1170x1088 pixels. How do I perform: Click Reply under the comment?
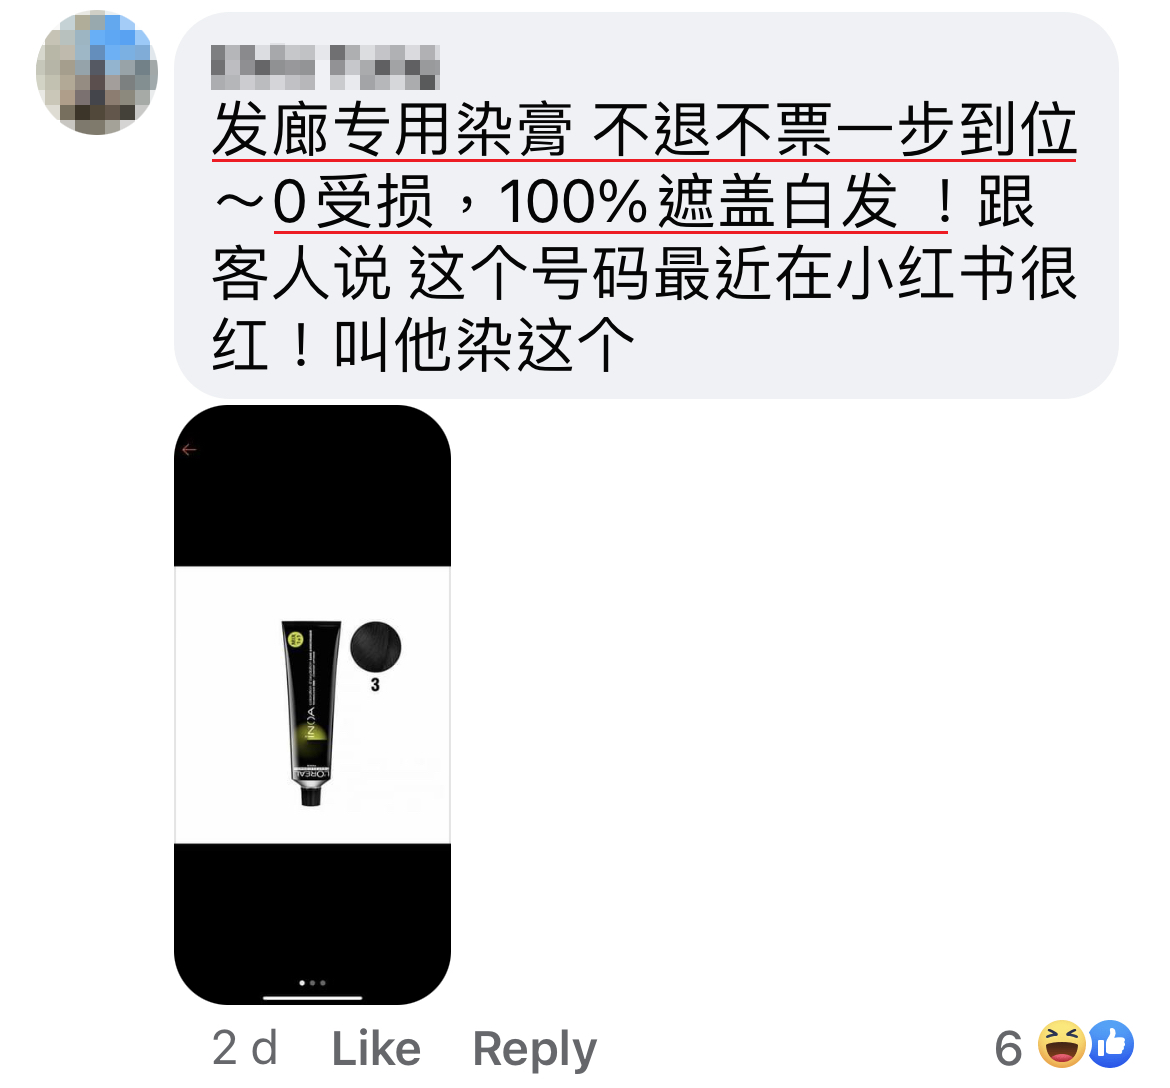pos(534,1049)
